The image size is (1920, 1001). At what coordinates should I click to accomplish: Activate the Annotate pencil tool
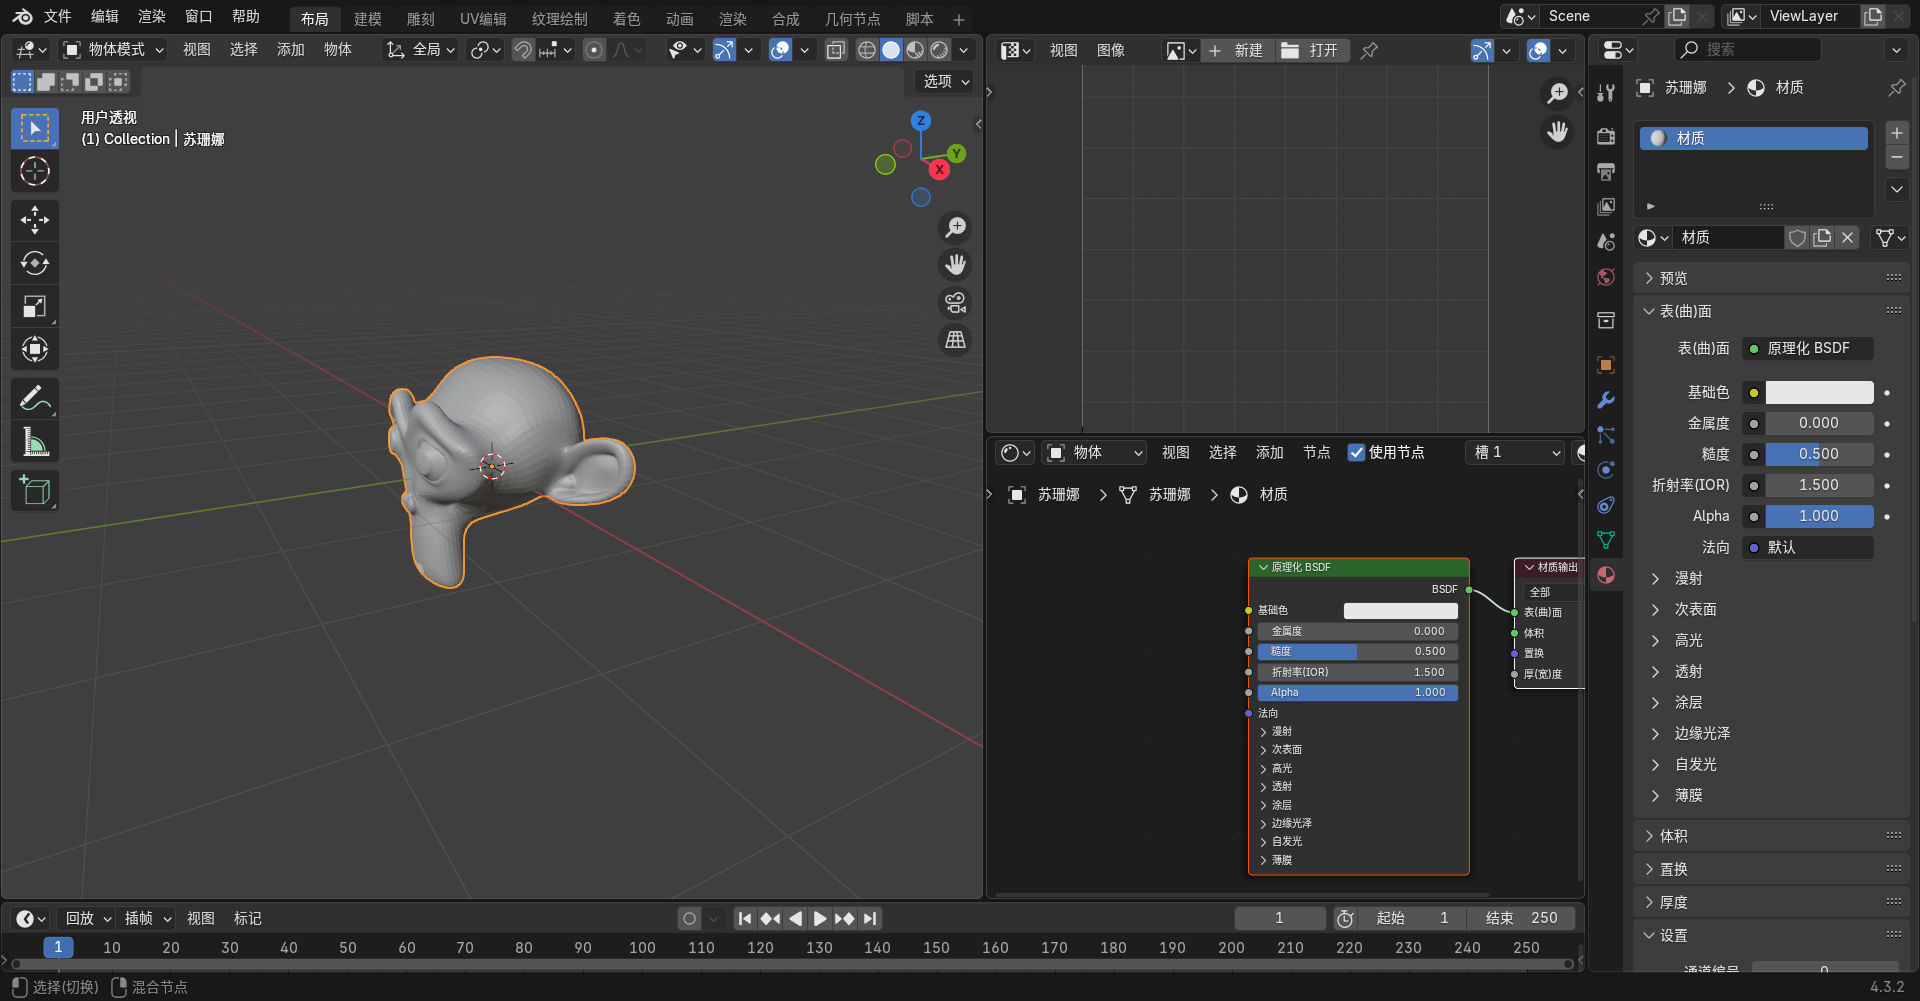[35, 399]
